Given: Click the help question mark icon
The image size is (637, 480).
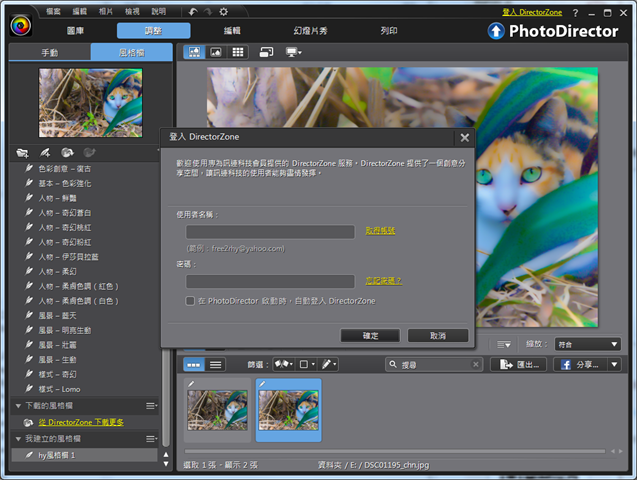Looking at the screenshot, I should click(x=575, y=13).
